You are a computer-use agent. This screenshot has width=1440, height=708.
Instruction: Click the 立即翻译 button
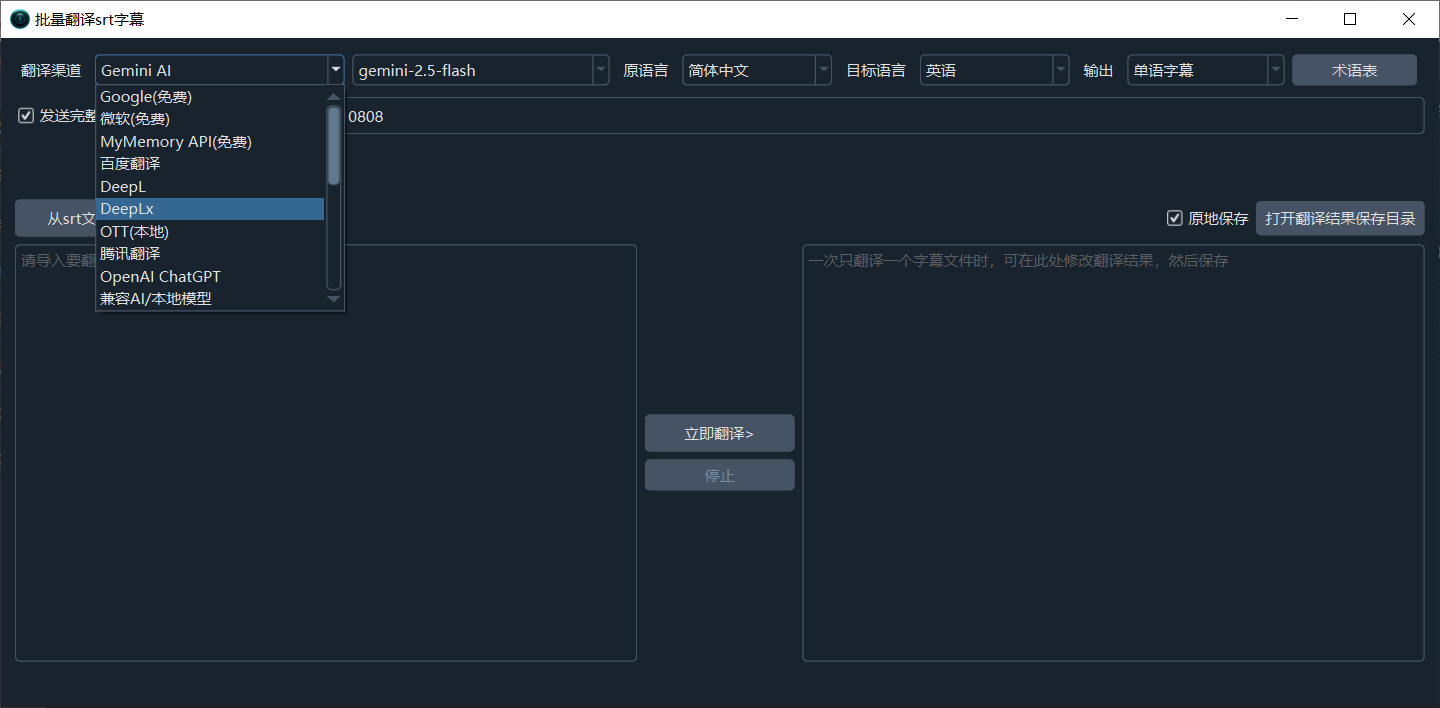(x=719, y=434)
